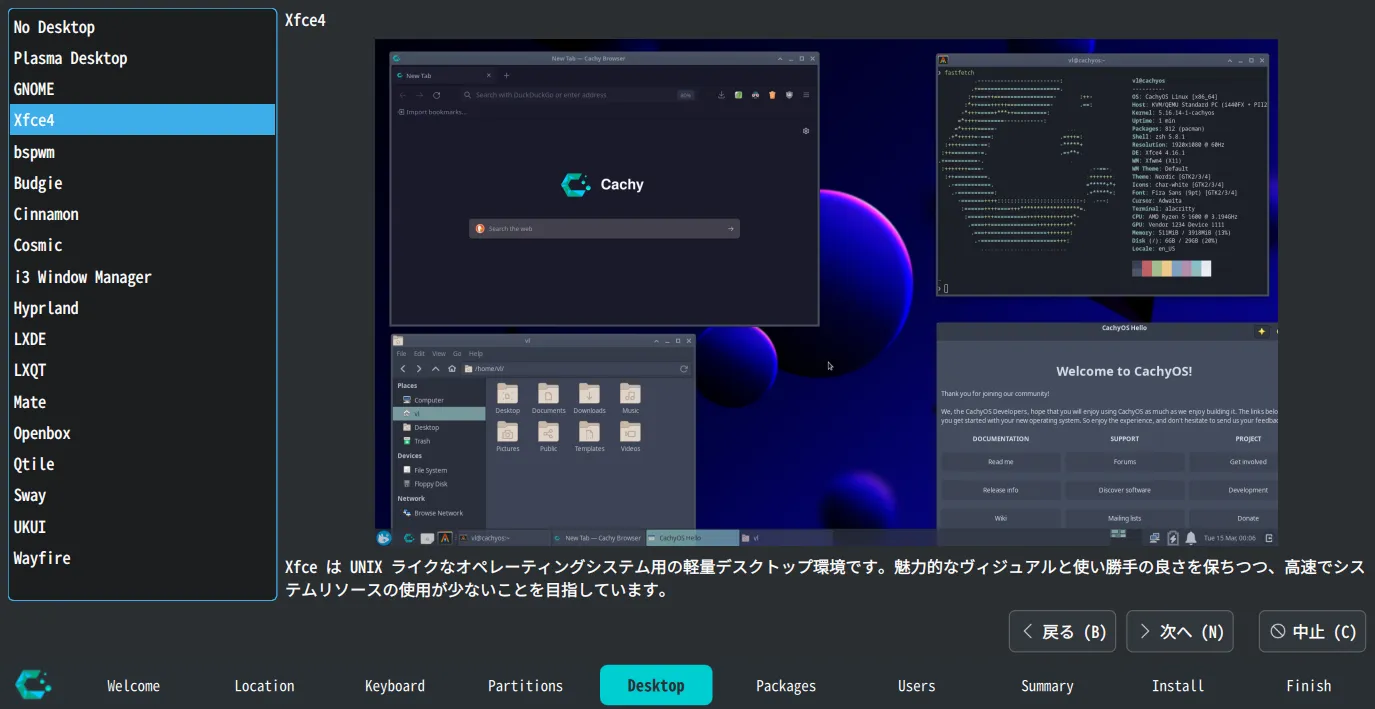Image resolution: width=1375 pixels, height=709 pixels.
Task: Choose the UKUI desktop
Action: [142, 527]
